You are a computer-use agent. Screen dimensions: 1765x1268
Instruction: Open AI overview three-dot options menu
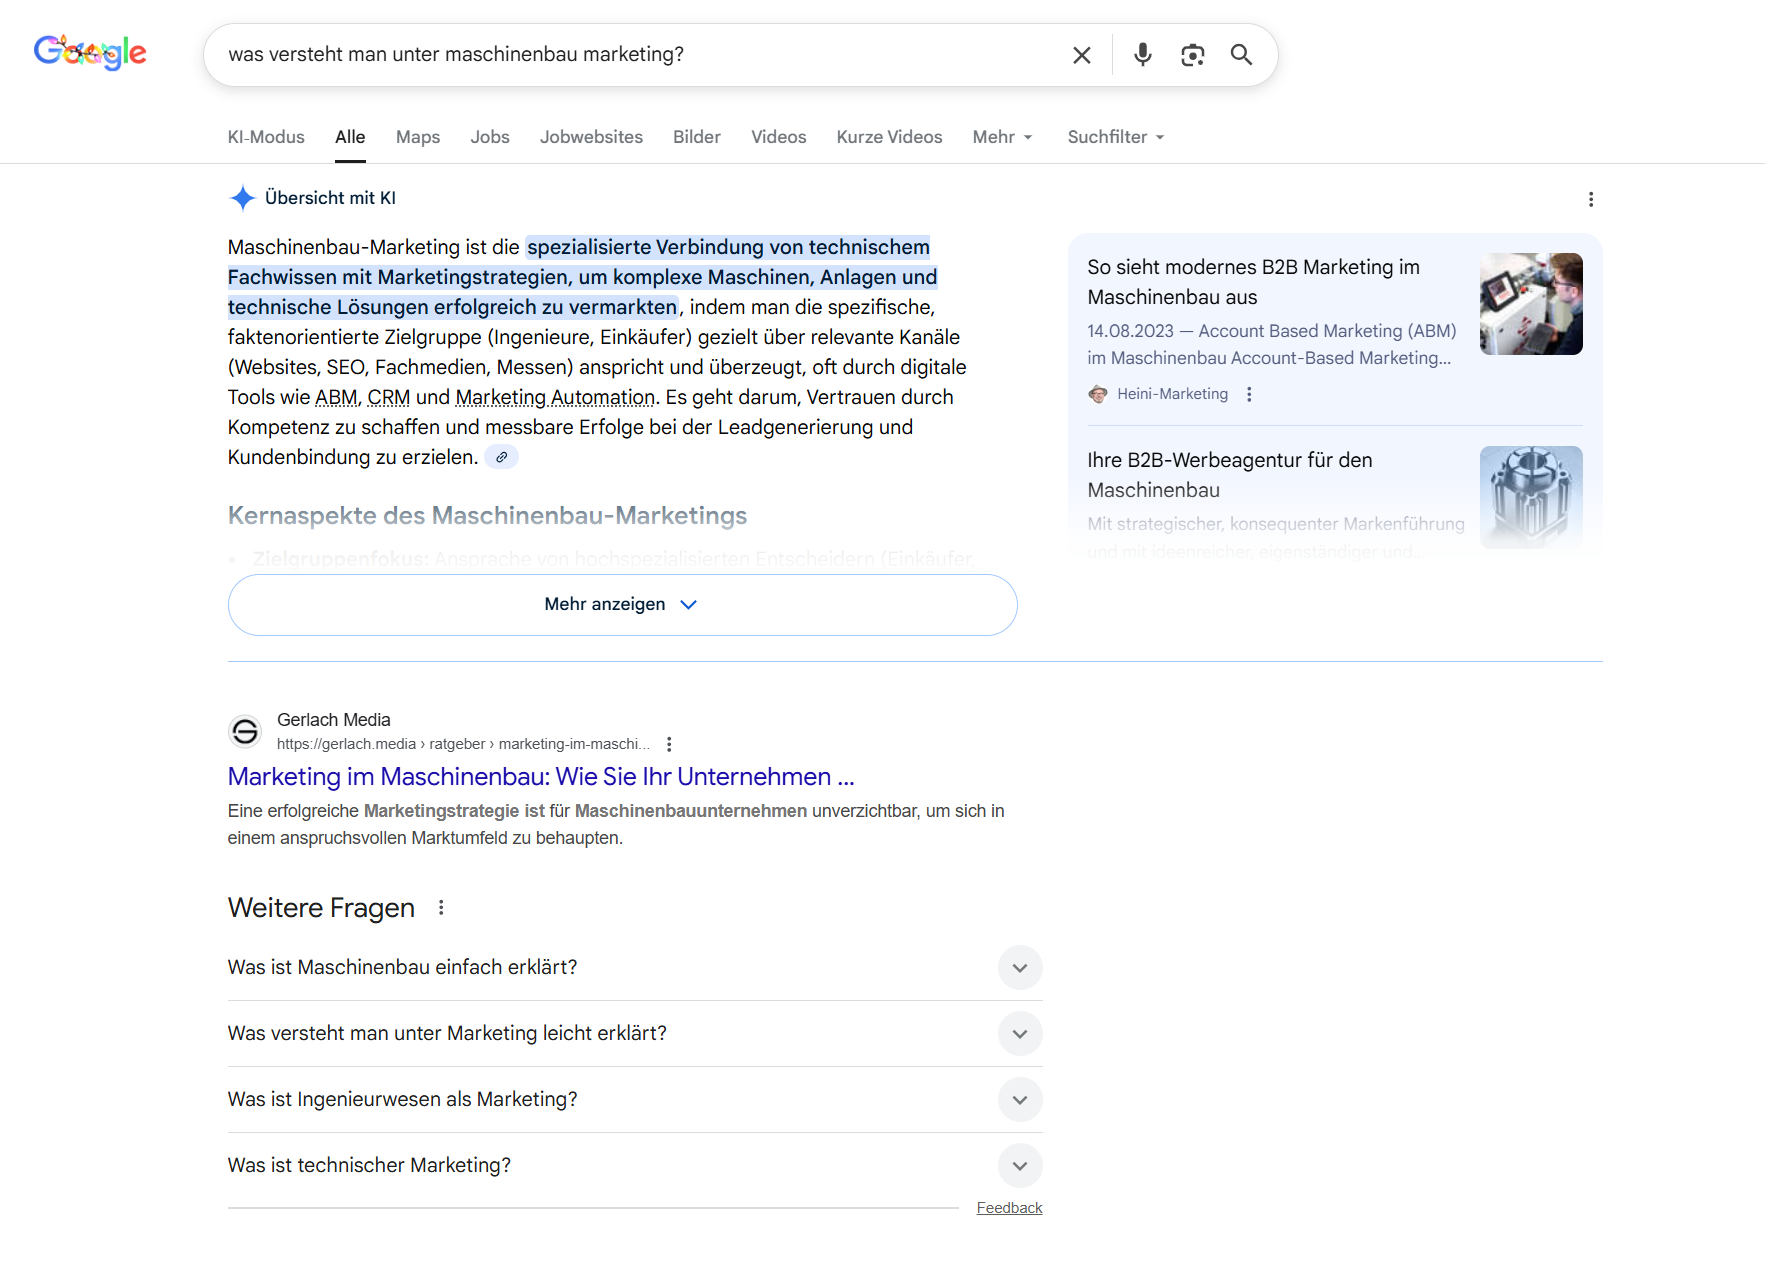pos(1590,199)
